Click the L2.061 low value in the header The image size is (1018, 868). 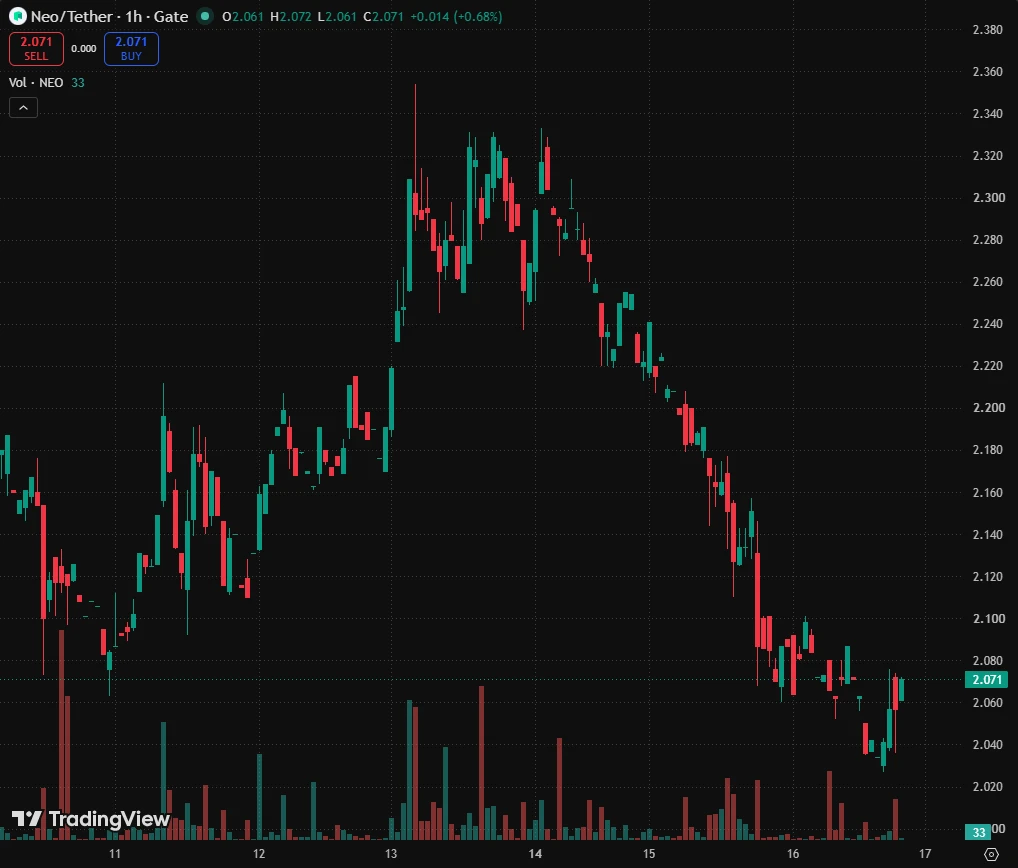point(337,17)
